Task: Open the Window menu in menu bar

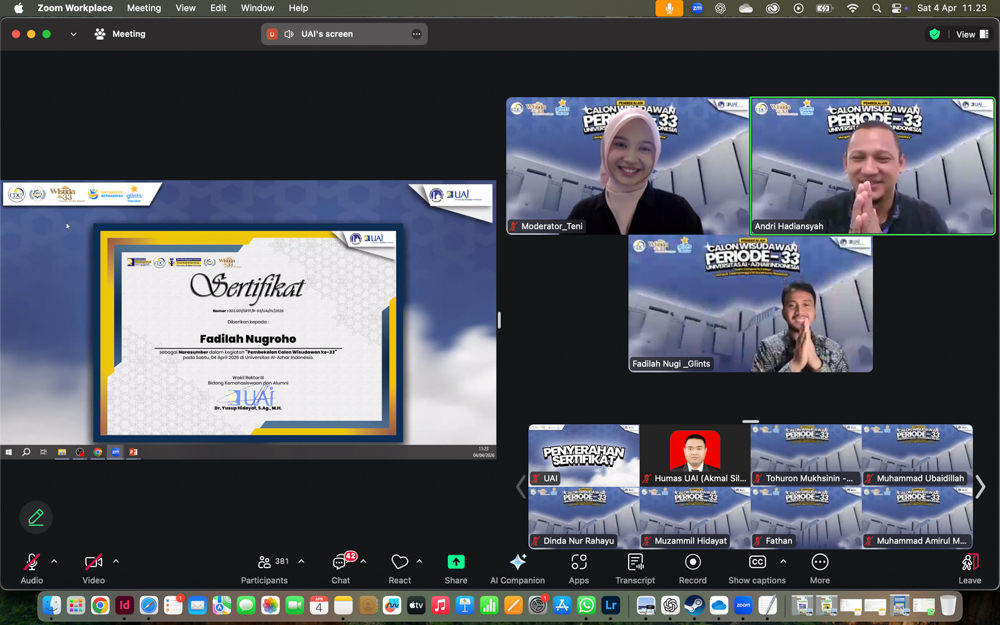Action: 257,8
